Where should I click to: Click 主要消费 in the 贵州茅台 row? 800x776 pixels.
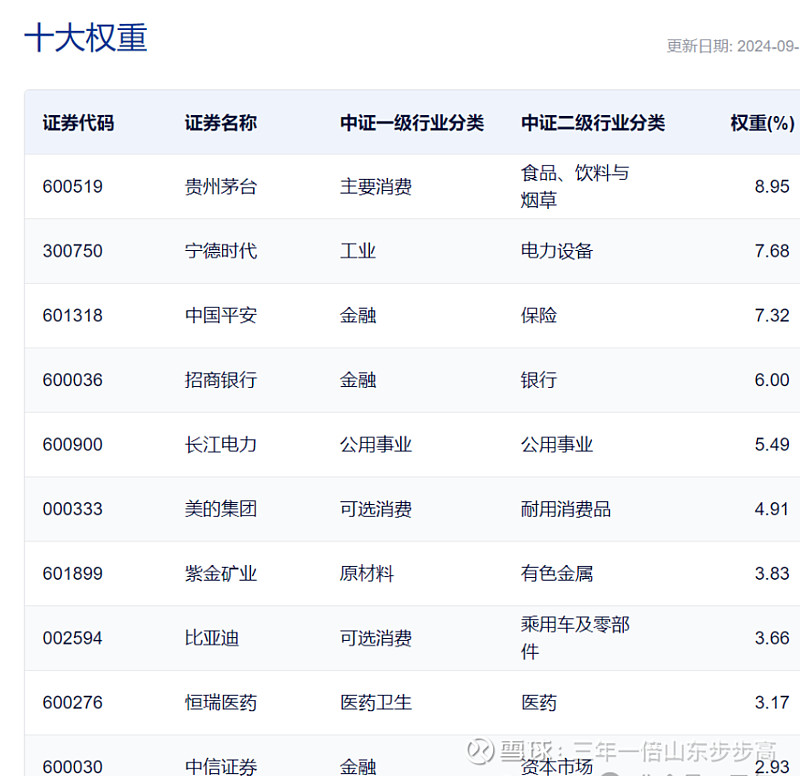tap(376, 187)
